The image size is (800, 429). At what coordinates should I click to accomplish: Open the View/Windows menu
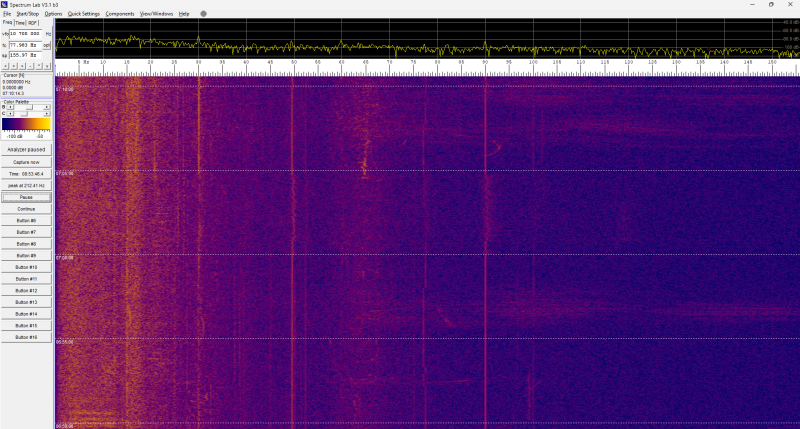(157, 14)
